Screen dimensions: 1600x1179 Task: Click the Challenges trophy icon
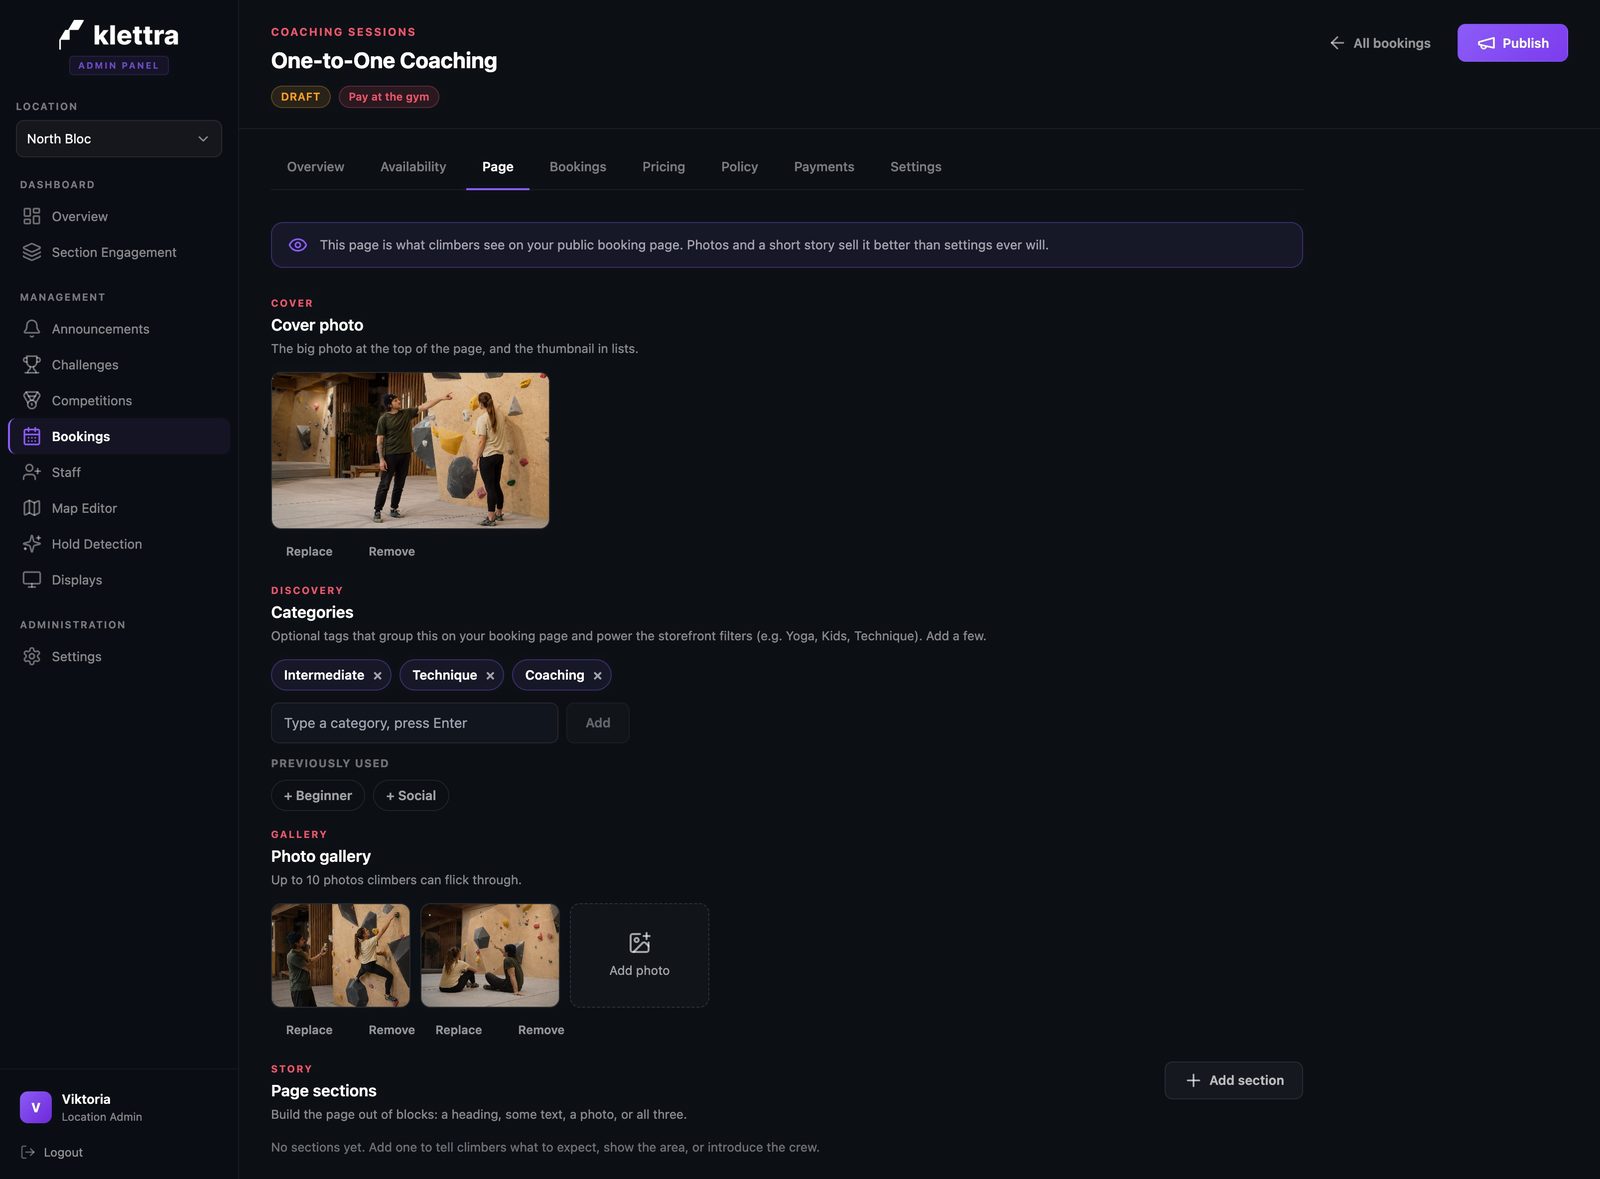click(32, 365)
